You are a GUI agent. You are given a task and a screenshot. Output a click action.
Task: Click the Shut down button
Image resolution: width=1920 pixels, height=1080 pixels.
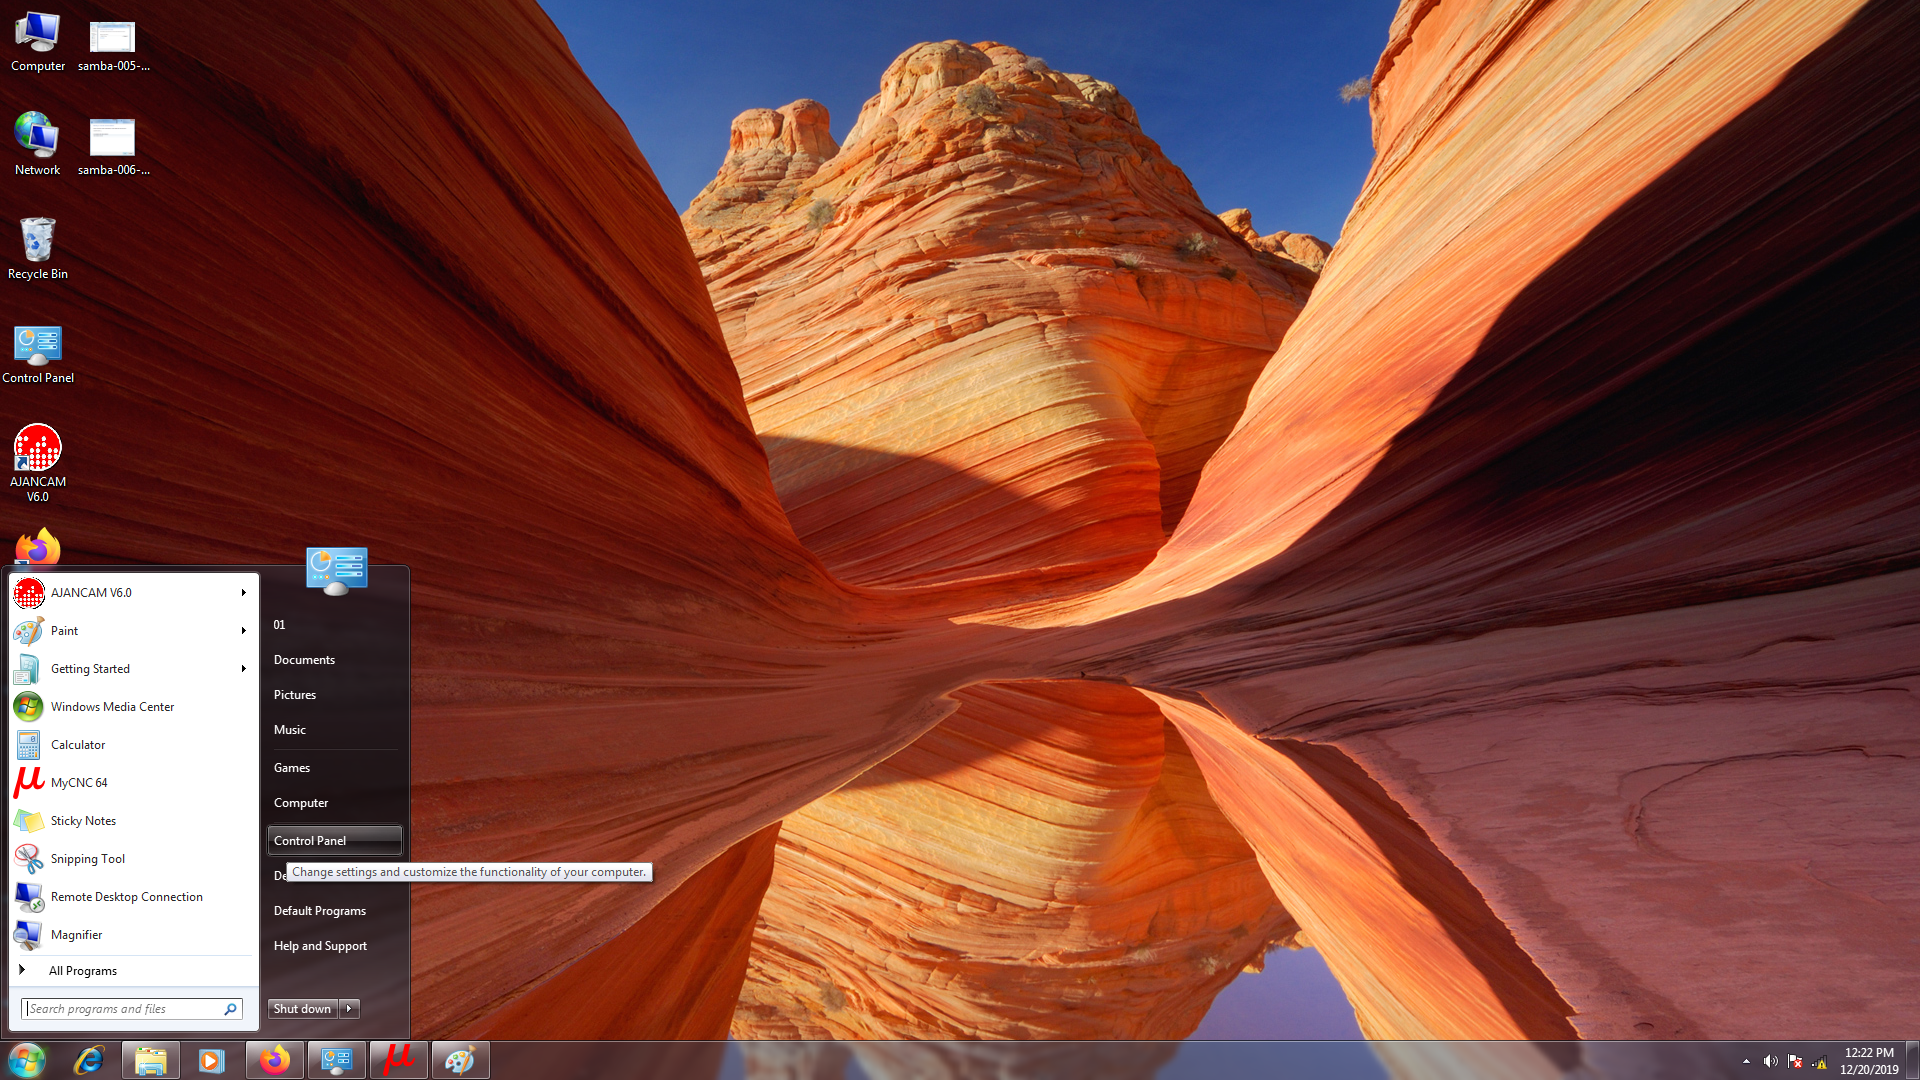302,1009
